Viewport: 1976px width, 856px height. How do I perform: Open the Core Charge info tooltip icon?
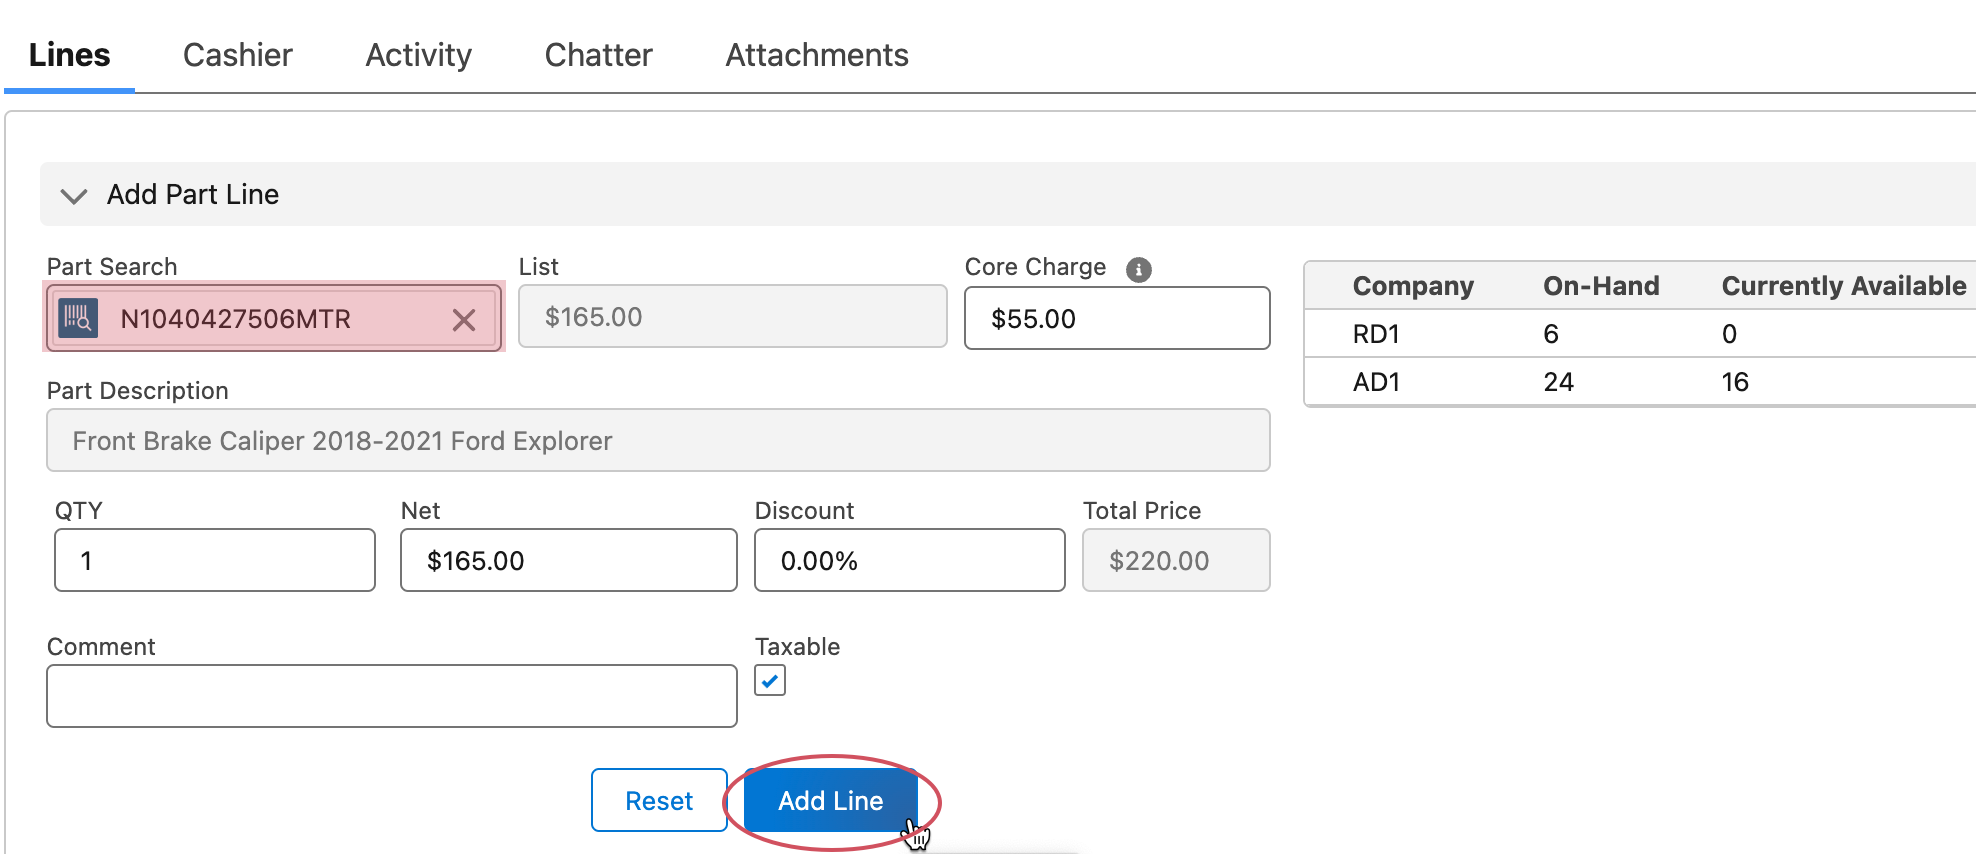(1139, 269)
